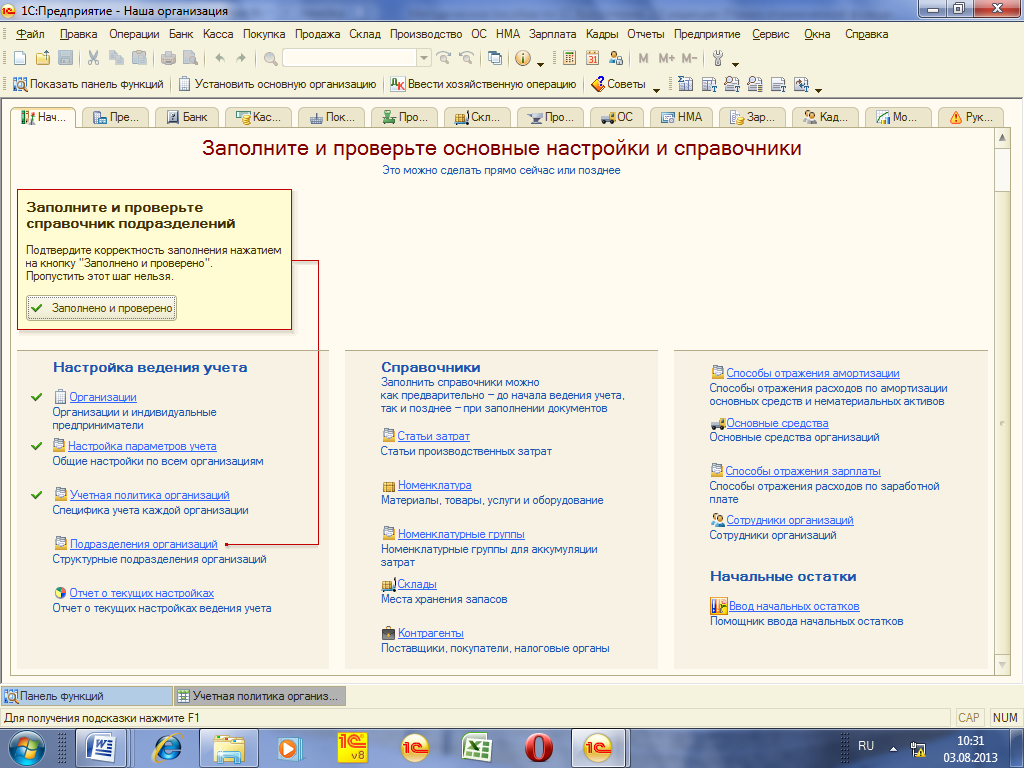Image resolution: width=1024 pixels, height=768 pixels.
Task: Click the Windows list icon in toolbar
Action: (495, 58)
